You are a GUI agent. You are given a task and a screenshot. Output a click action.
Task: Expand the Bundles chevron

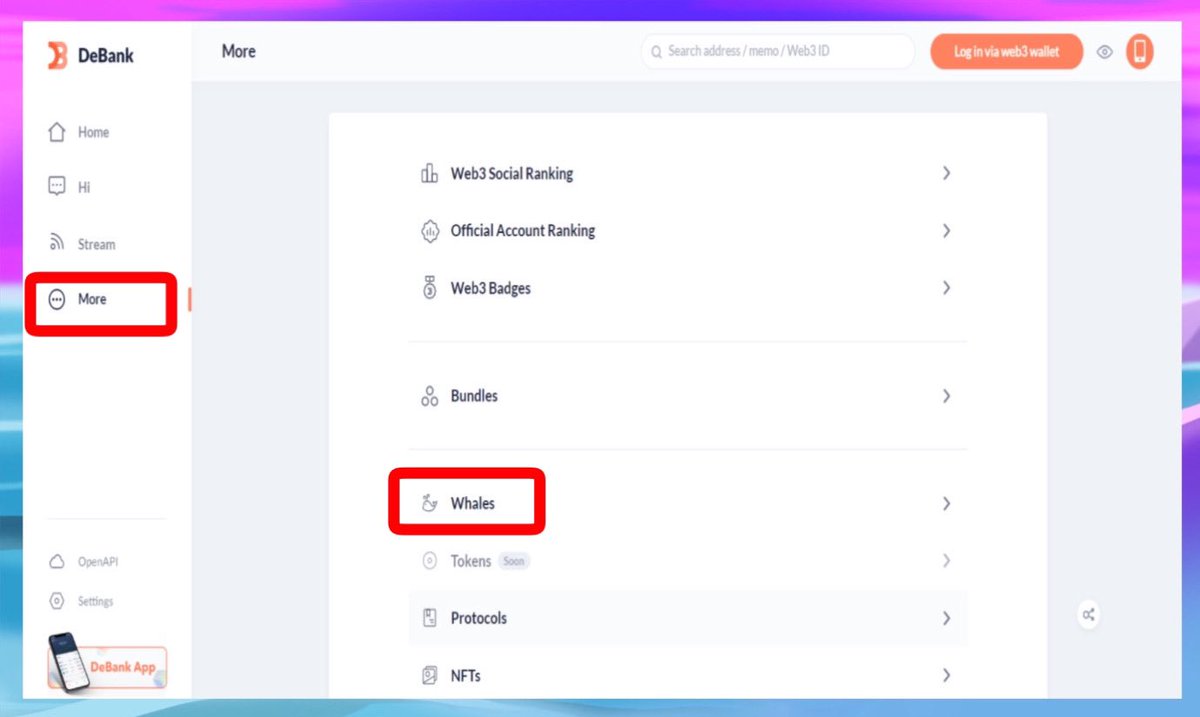(946, 395)
